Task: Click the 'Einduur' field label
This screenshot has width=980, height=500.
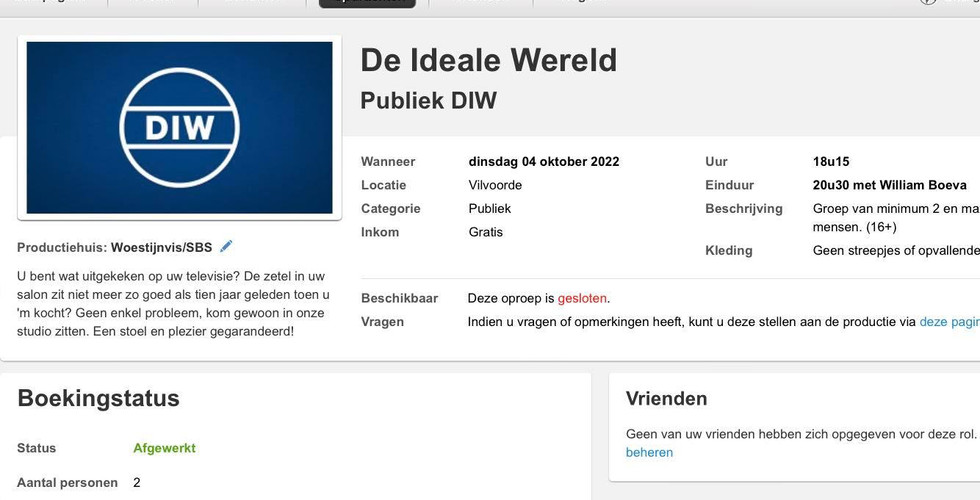Action: tap(729, 185)
